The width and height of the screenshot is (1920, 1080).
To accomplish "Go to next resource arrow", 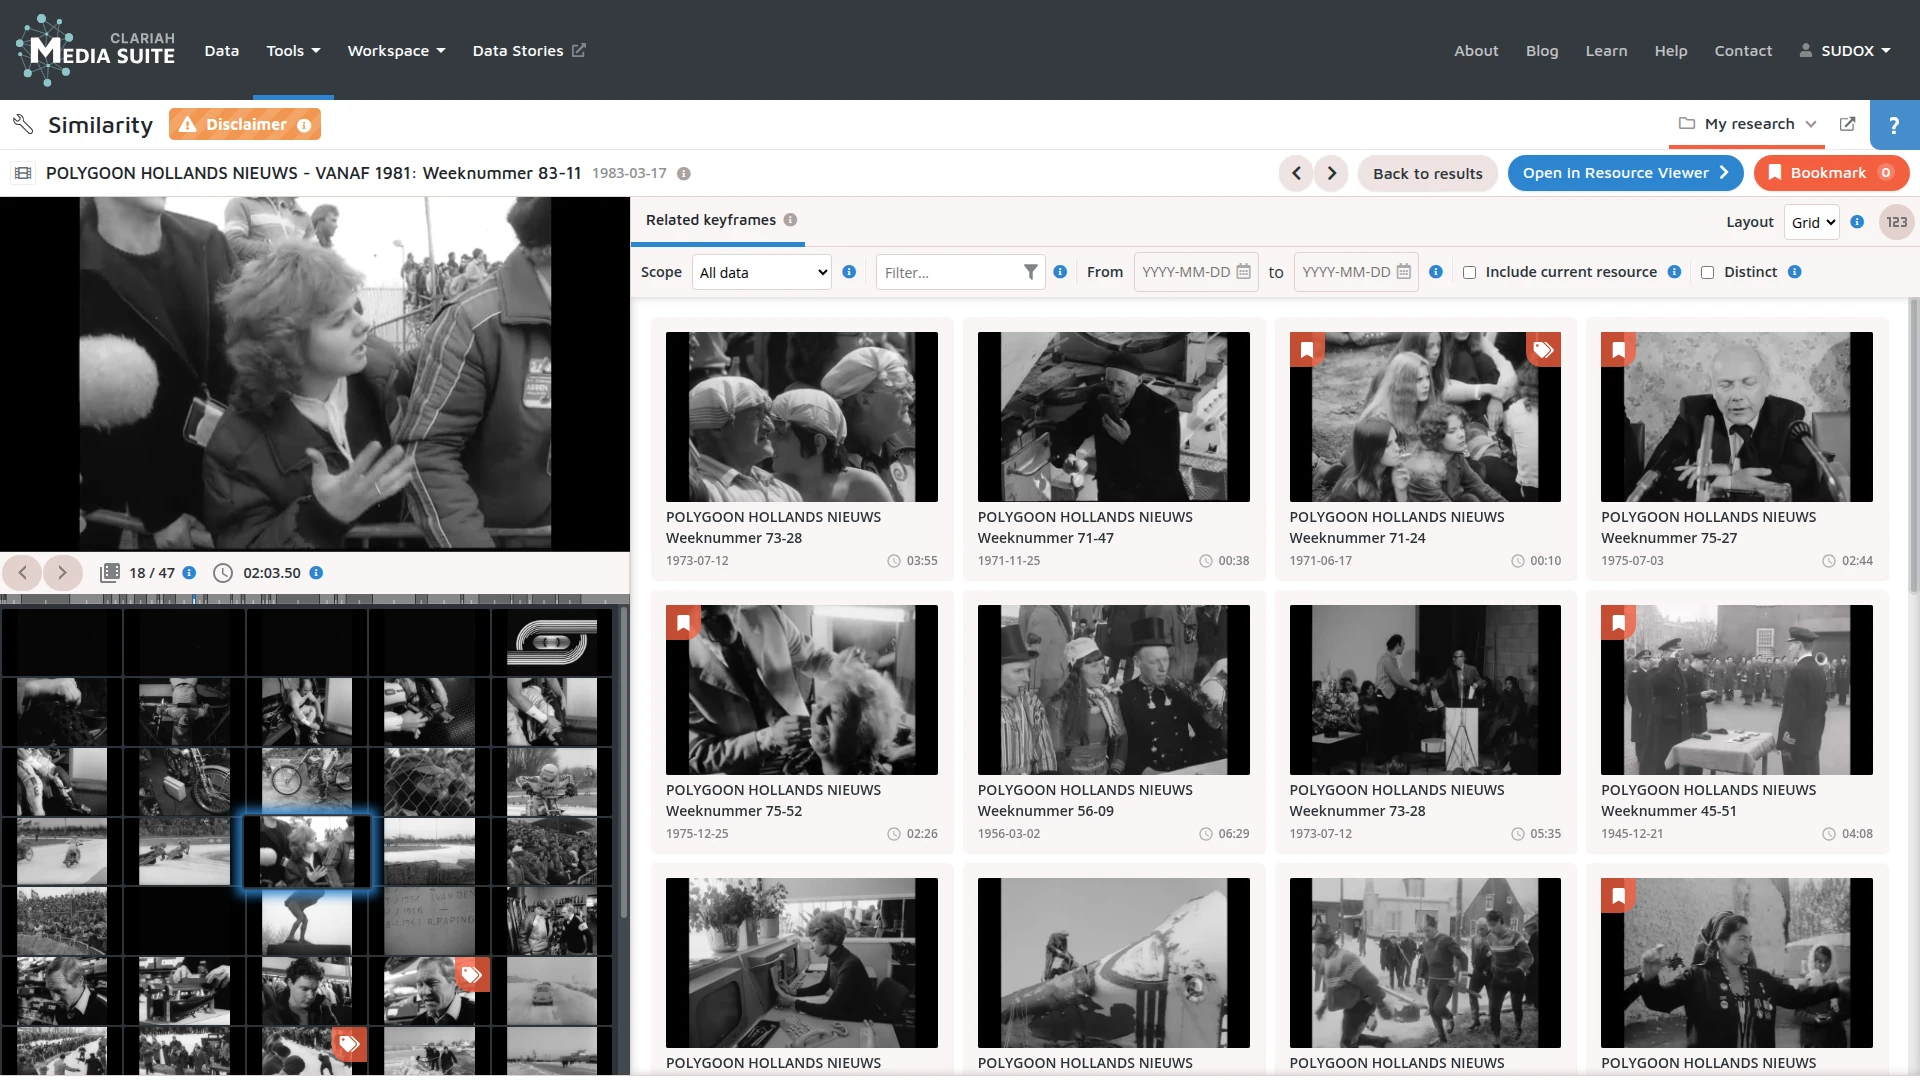I will point(1331,173).
